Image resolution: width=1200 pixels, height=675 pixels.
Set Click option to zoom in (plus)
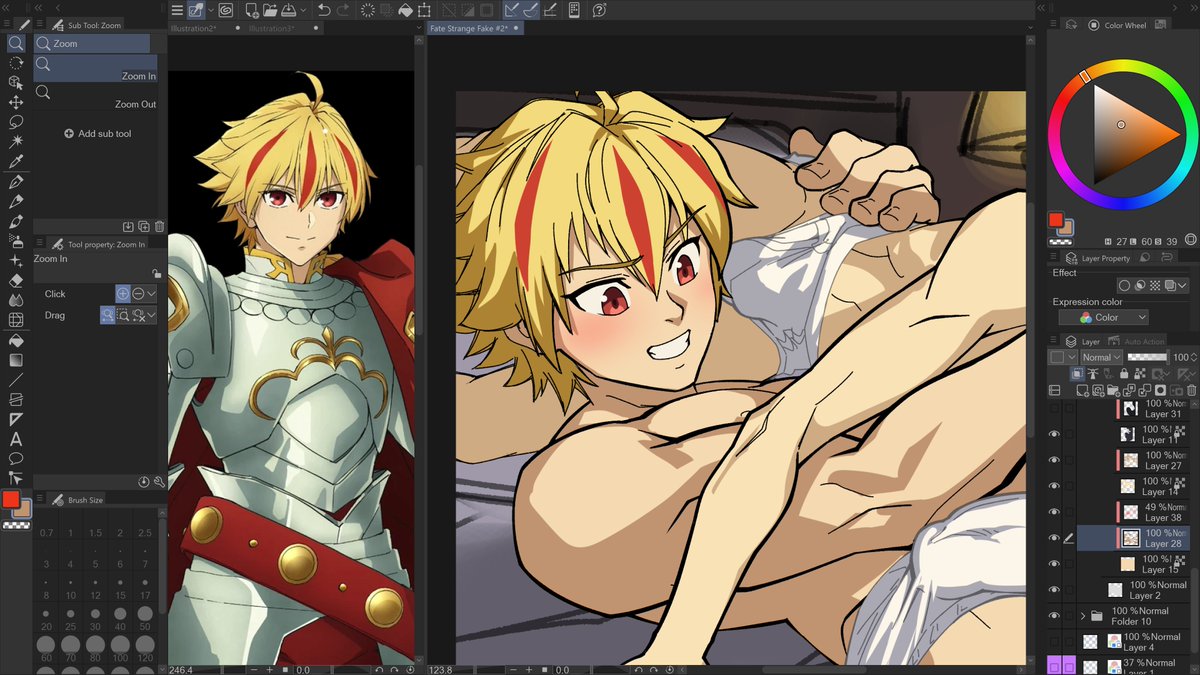point(123,294)
